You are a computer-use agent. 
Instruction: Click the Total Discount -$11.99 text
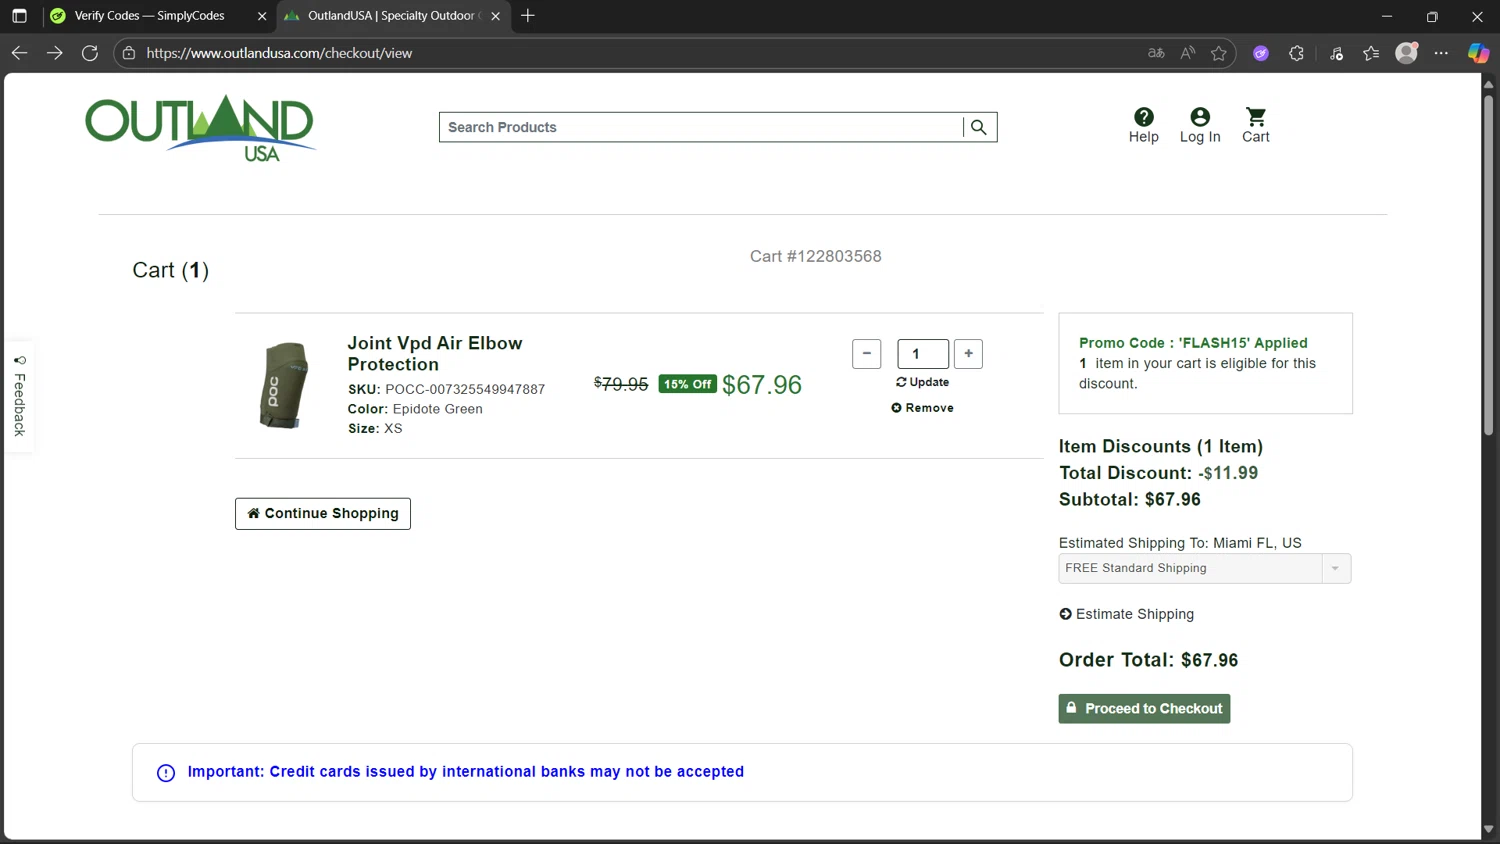click(1158, 473)
